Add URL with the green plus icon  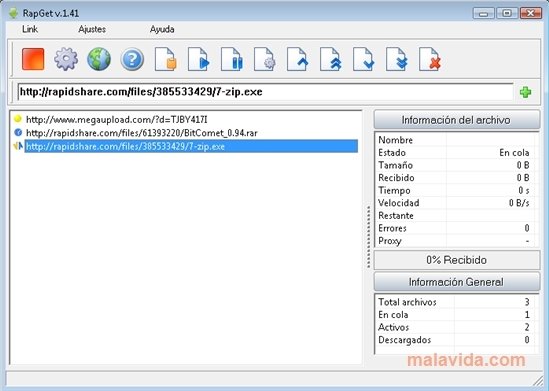[525, 92]
